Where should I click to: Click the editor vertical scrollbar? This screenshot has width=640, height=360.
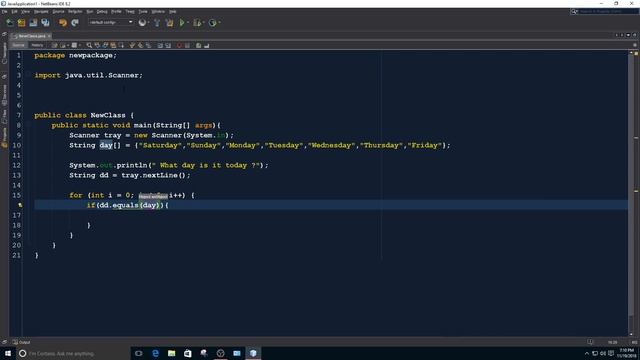pyautogui.click(x=631, y=192)
